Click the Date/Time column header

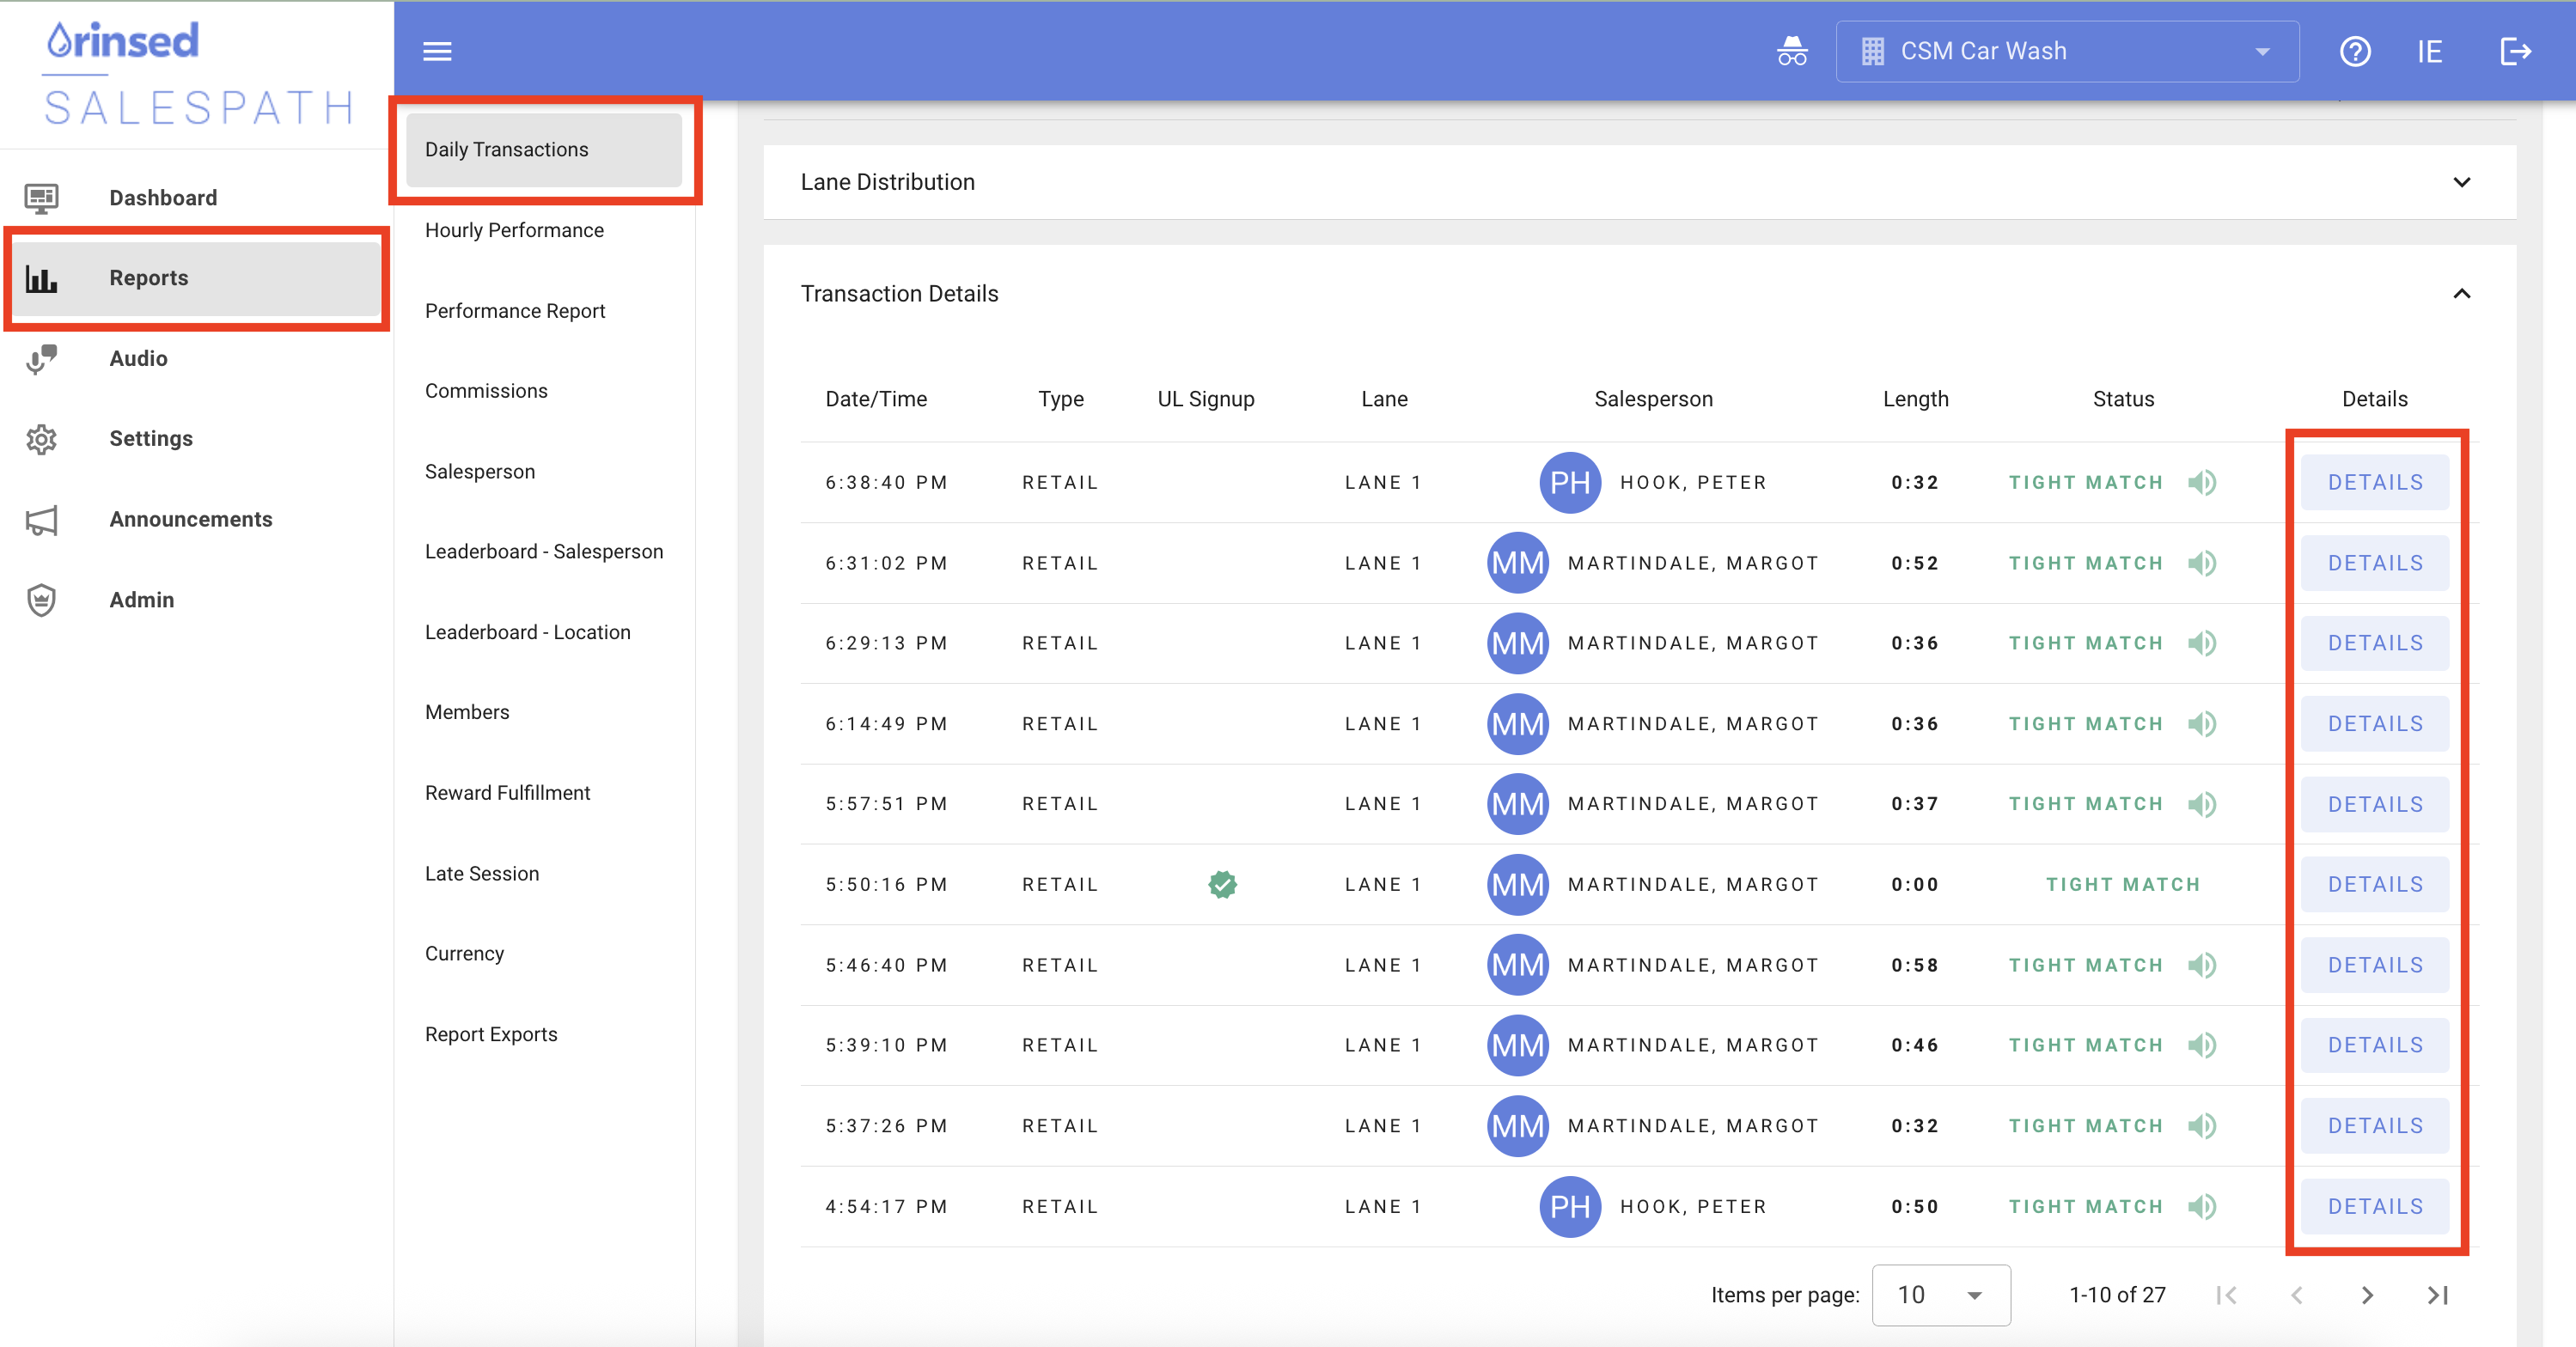(x=876, y=399)
